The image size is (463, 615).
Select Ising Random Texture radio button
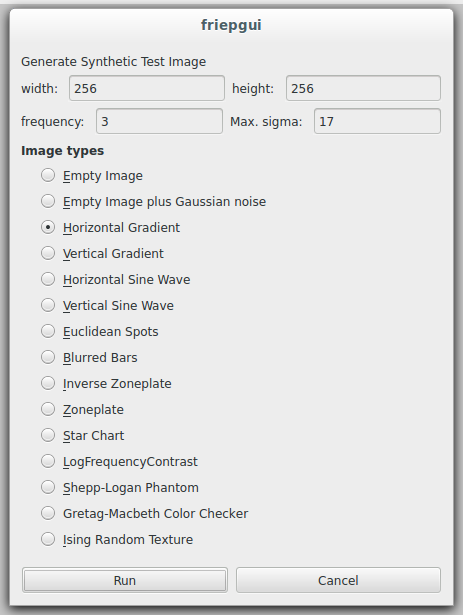click(x=48, y=539)
